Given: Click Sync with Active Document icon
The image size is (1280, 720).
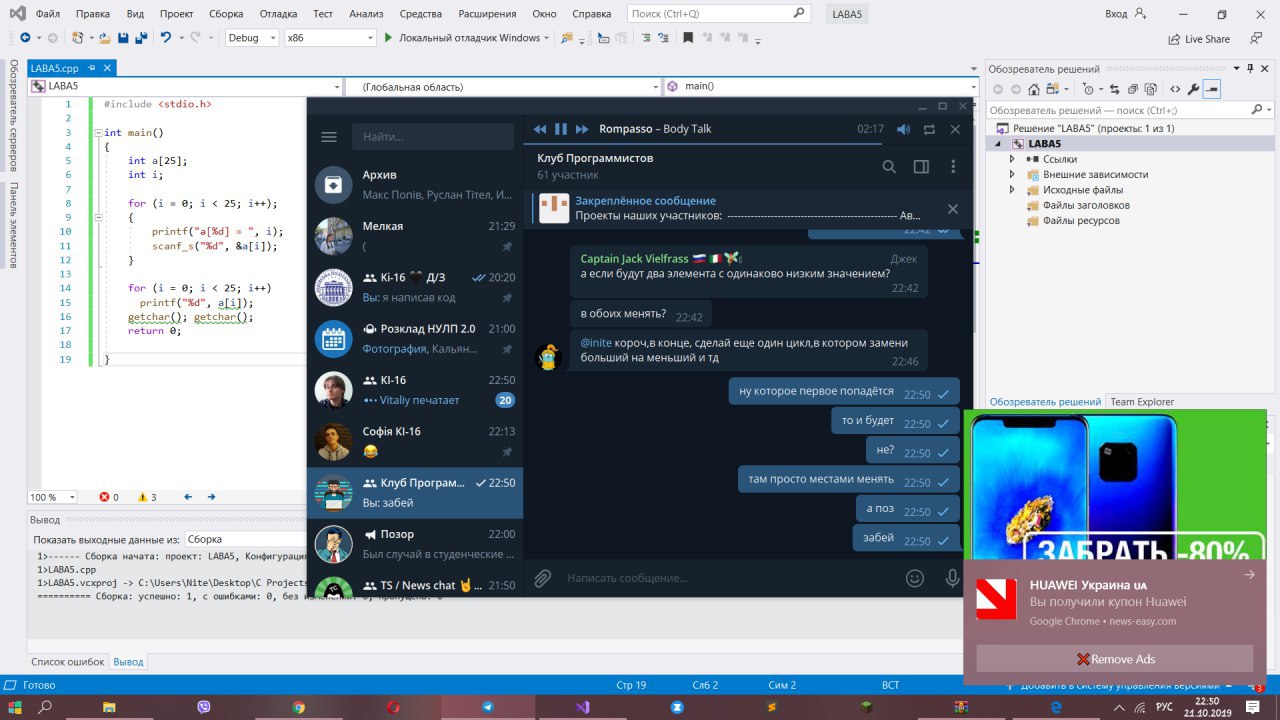Looking at the screenshot, I should coord(1115,89).
